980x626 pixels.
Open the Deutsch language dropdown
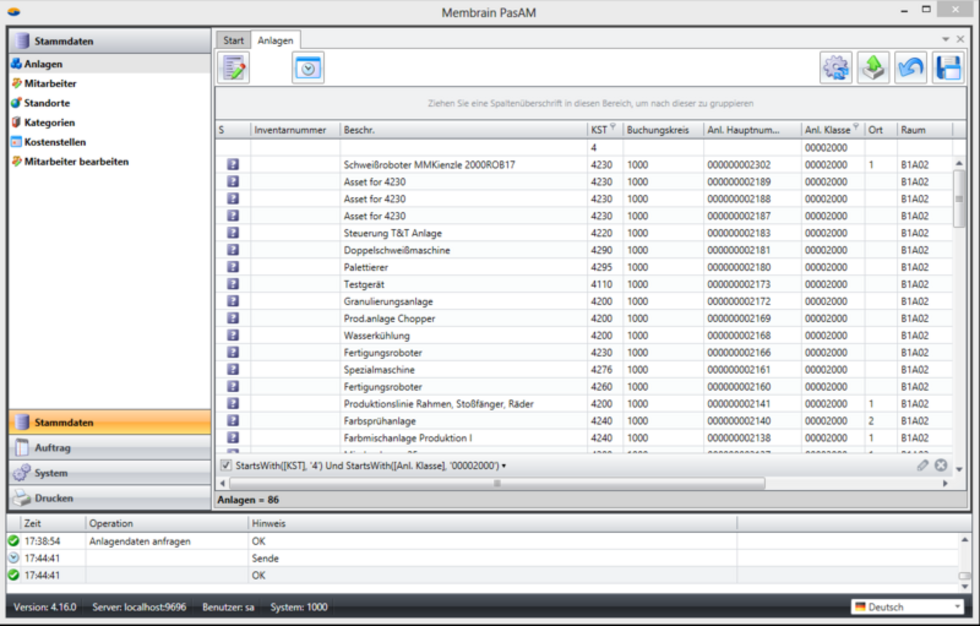tap(906, 607)
